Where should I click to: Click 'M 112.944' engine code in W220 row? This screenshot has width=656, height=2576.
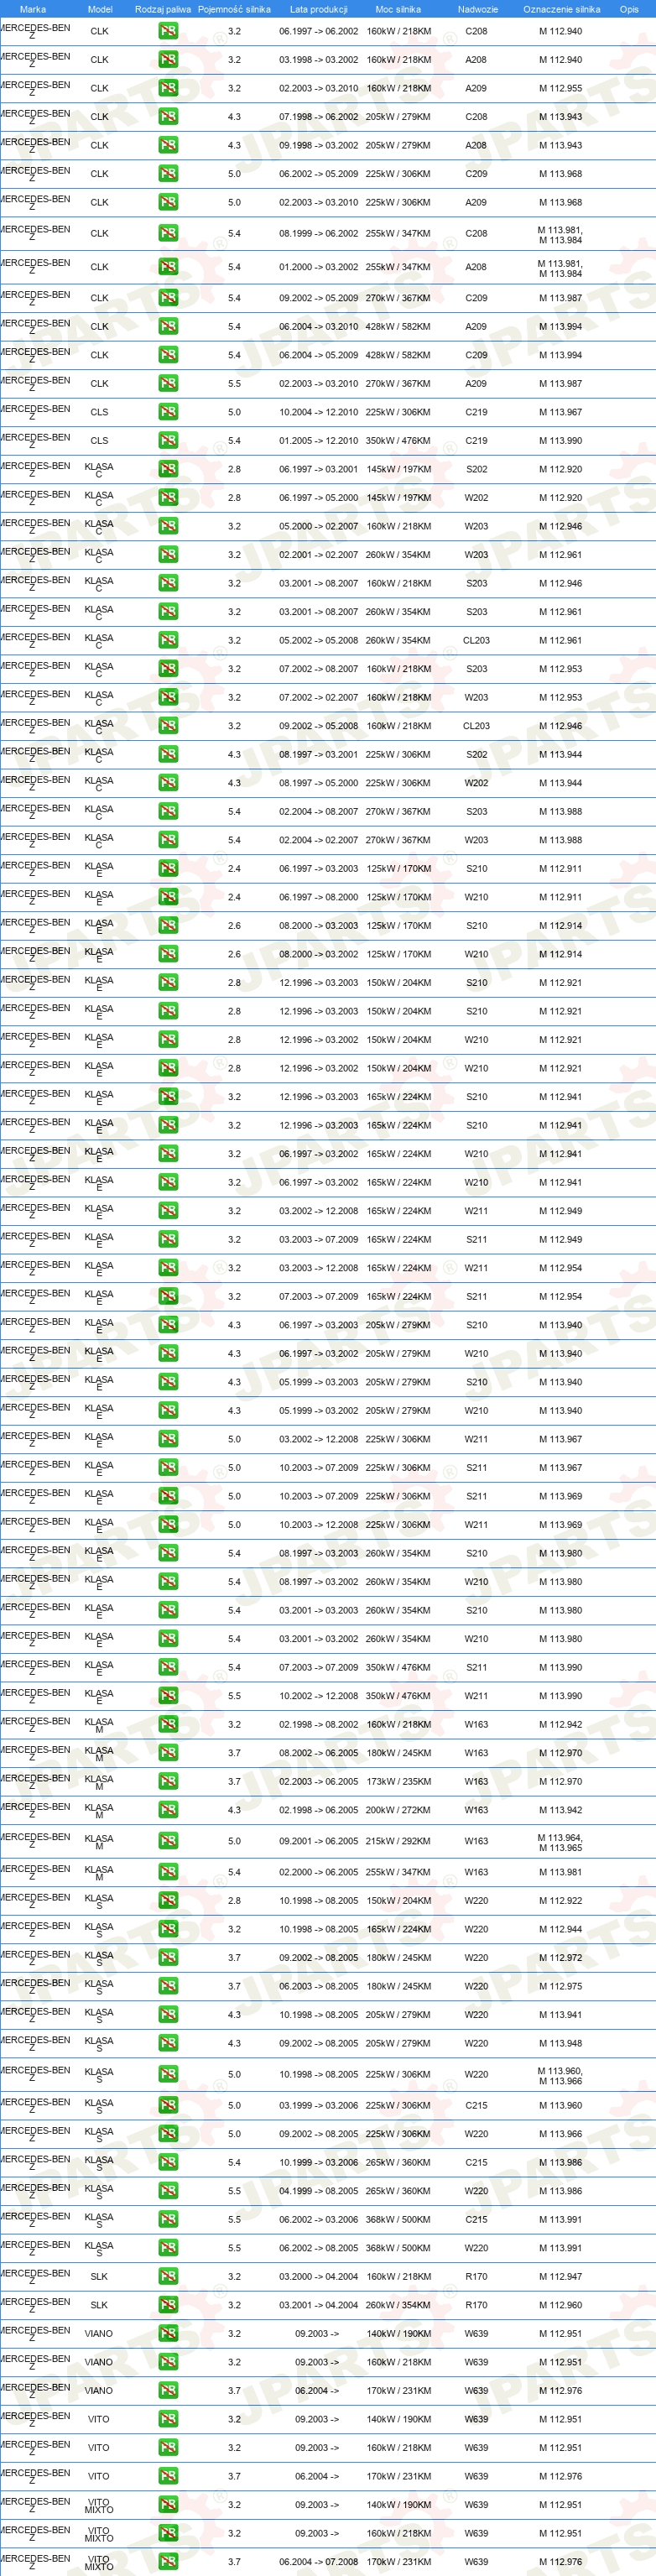coord(560,1929)
